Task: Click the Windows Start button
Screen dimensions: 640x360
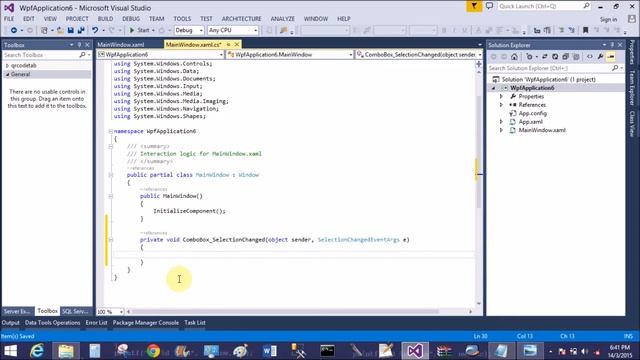Action: [10, 351]
